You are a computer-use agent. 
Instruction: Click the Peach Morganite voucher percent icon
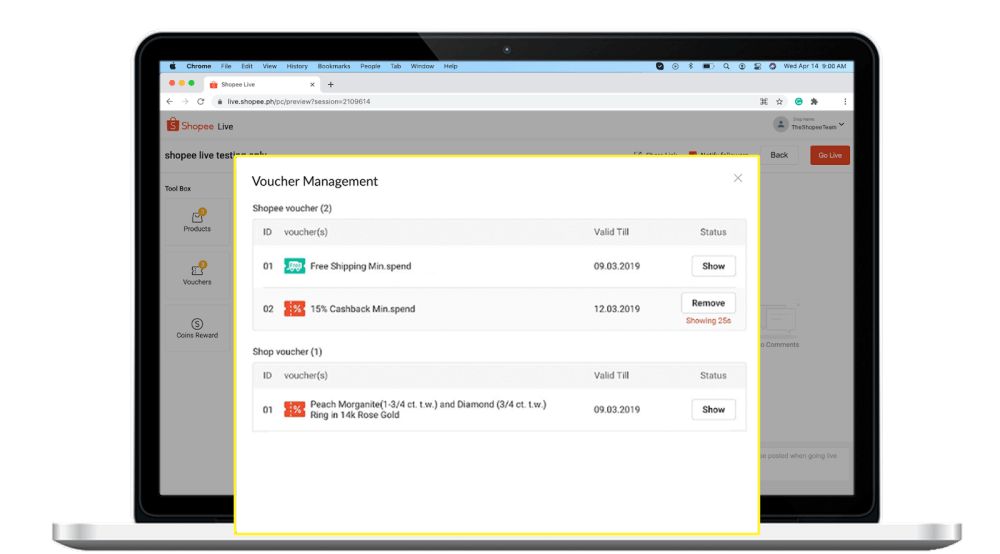click(x=294, y=409)
